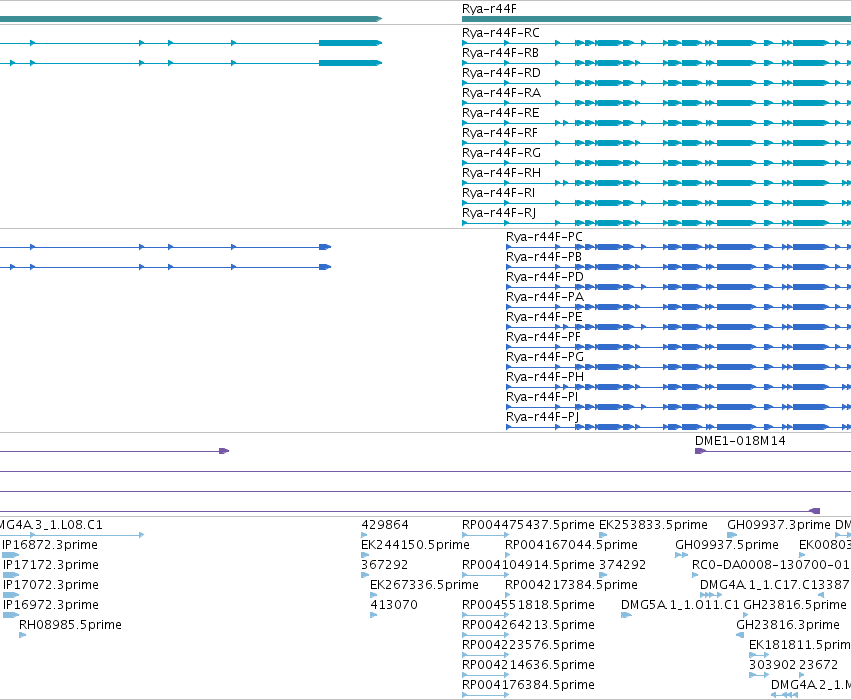Select EST 374292
Viewport: 851px width, 700px height.
click(x=623, y=565)
